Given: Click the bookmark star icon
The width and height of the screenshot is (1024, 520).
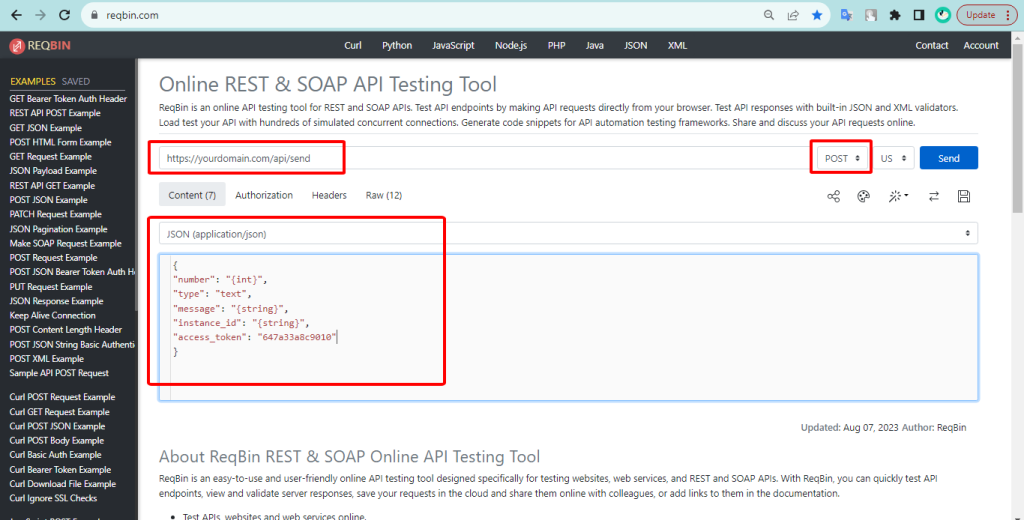Looking at the screenshot, I should tap(817, 15).
